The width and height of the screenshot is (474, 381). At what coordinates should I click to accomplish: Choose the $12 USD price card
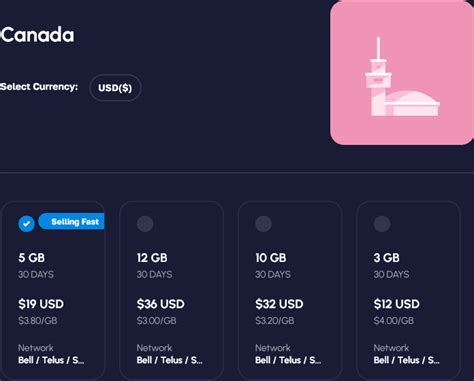(x=408, y=291)
